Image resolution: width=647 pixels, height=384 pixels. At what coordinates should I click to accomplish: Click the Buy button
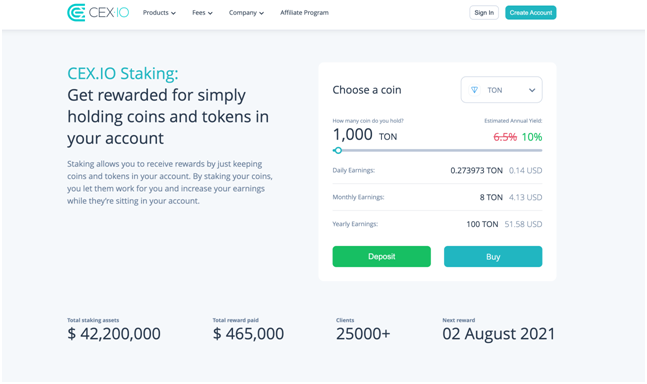tap(493, 257)
